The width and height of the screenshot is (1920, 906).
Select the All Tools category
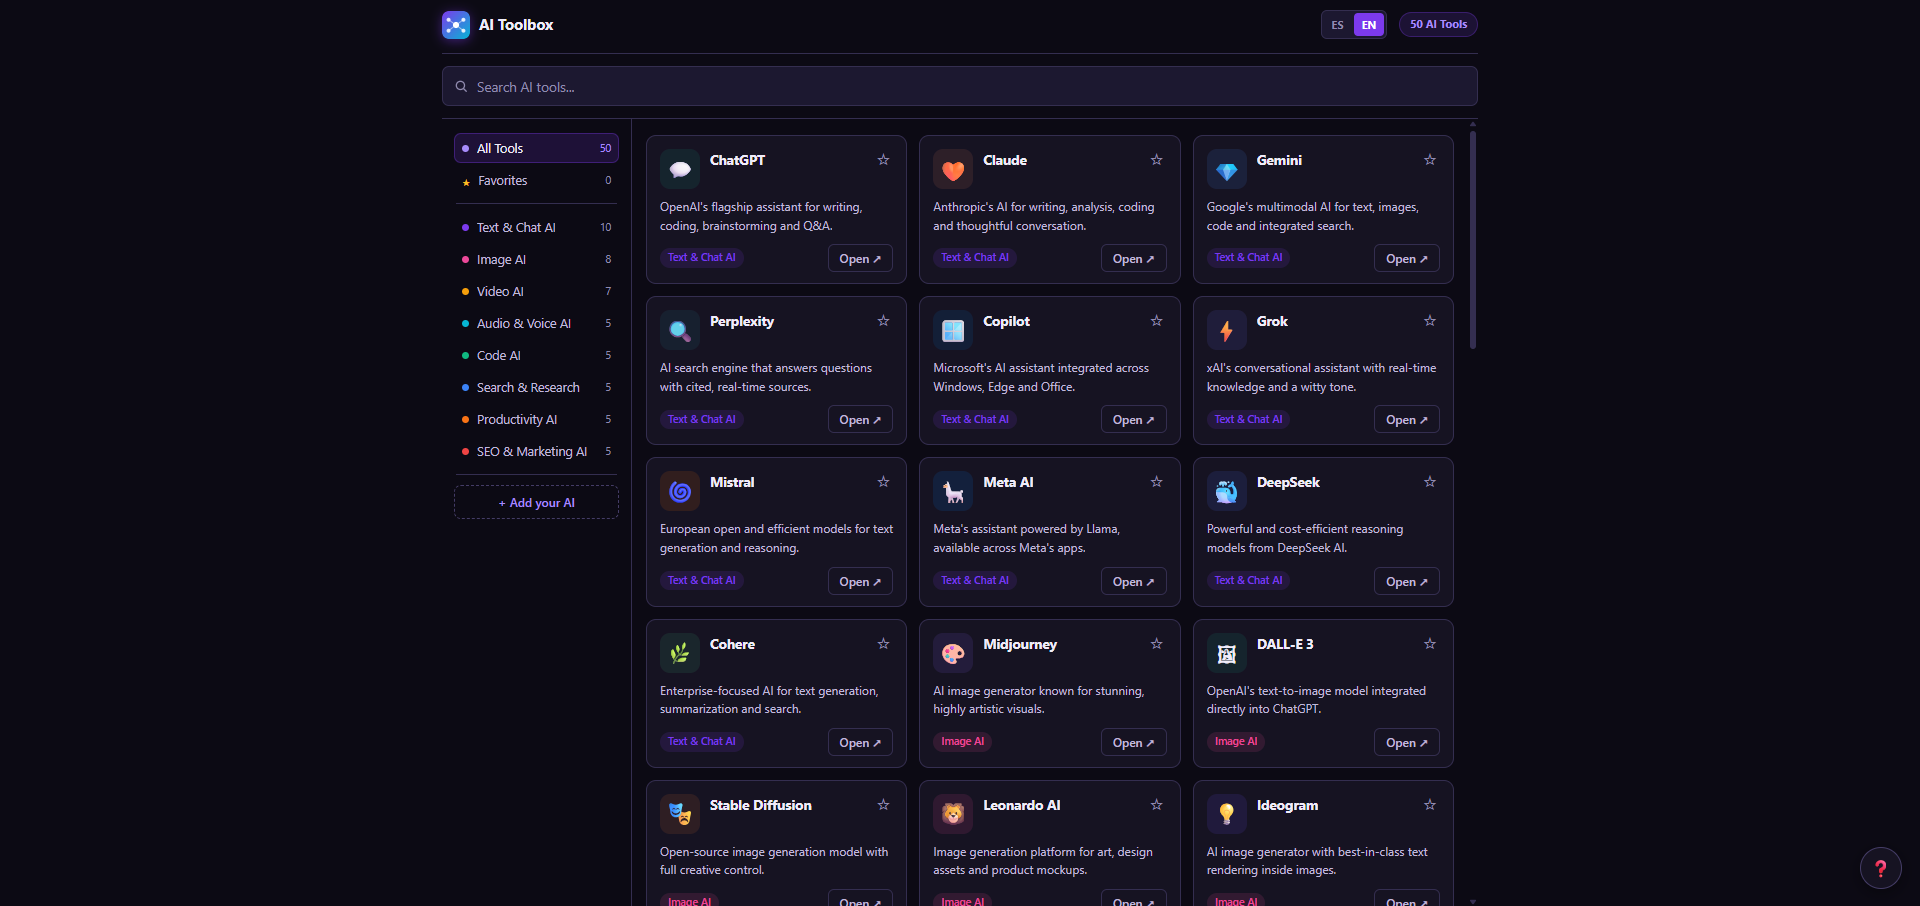536,148
